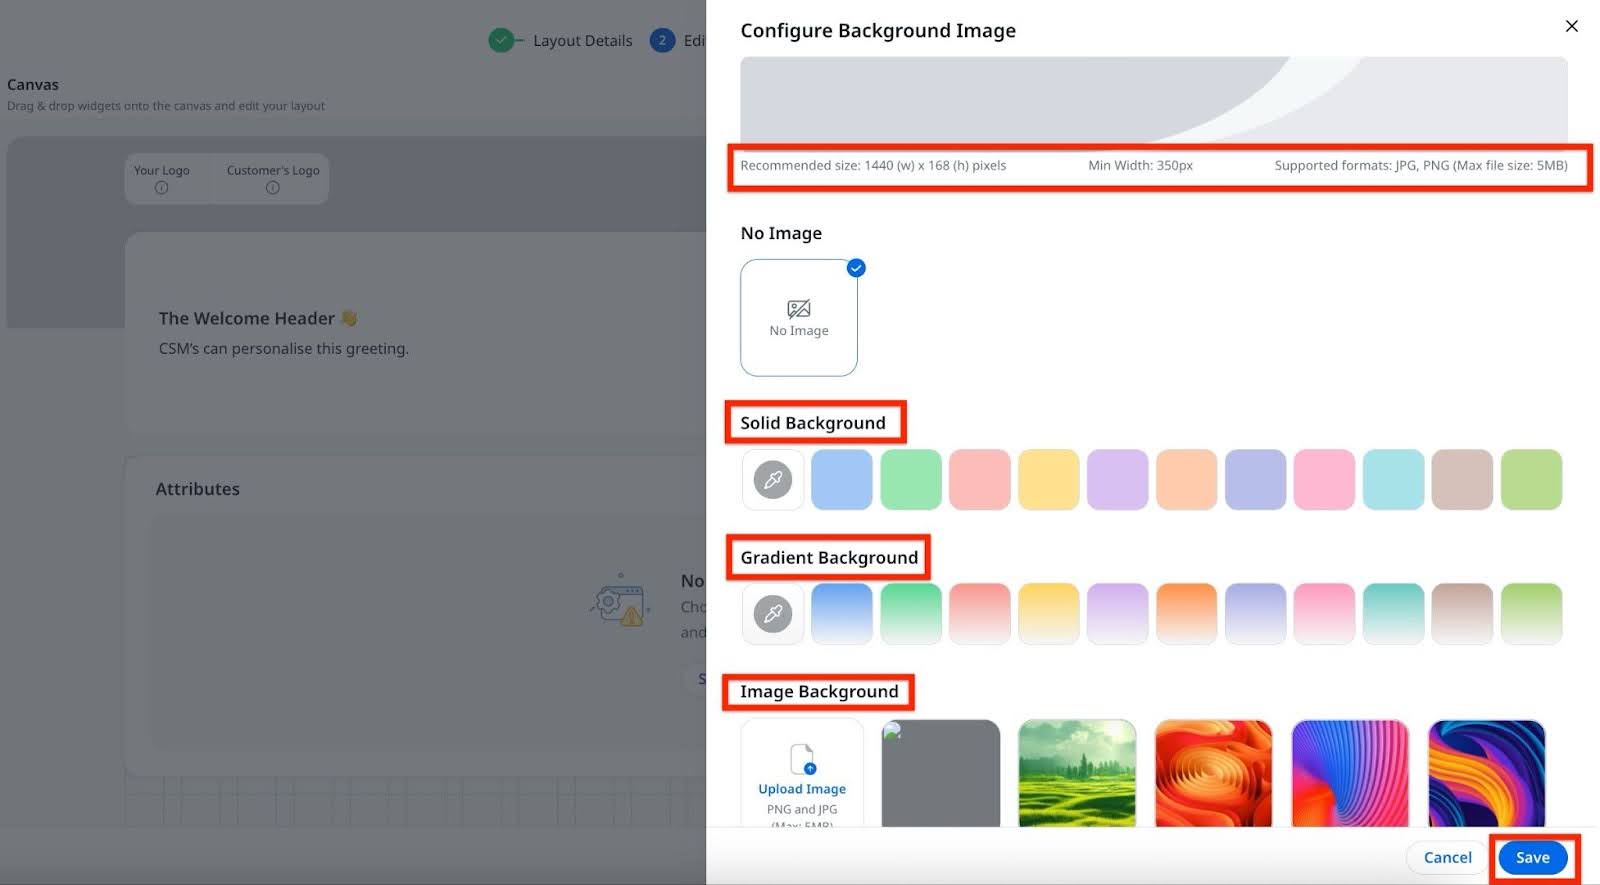Choose the green solid background swatch

911,480
